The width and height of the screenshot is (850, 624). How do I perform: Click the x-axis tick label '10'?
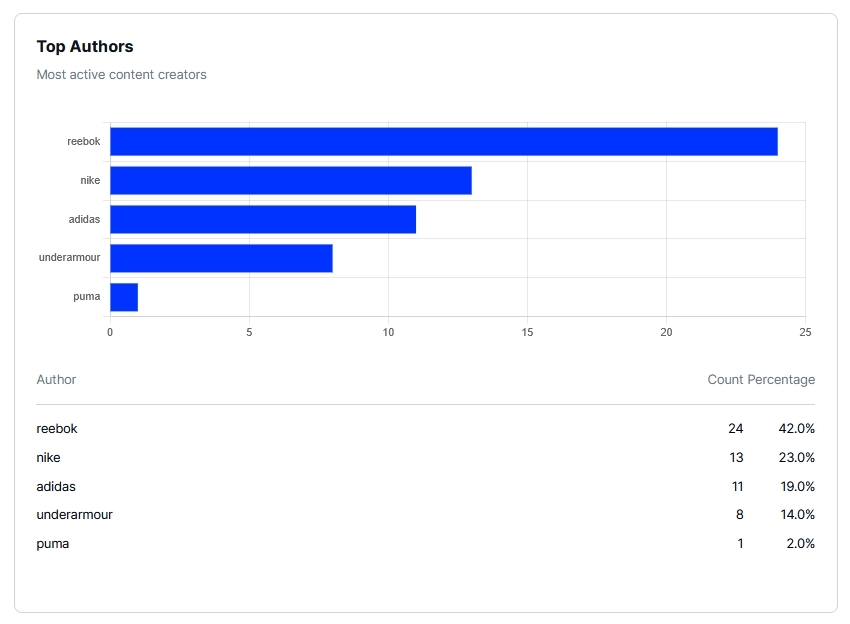[388, 332]
